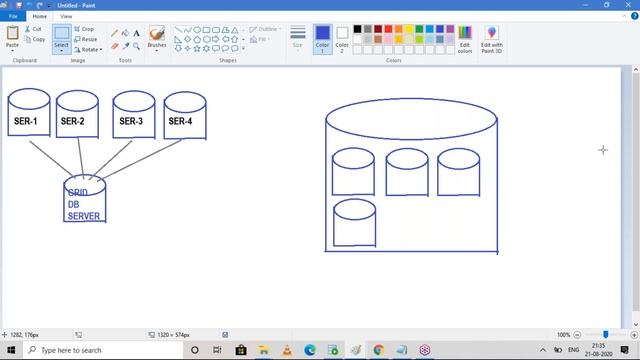Image resolution: width=640 pixels, height=360 pixels.
Task: Open Edit colors dialog
Action: tap(465, 40)
